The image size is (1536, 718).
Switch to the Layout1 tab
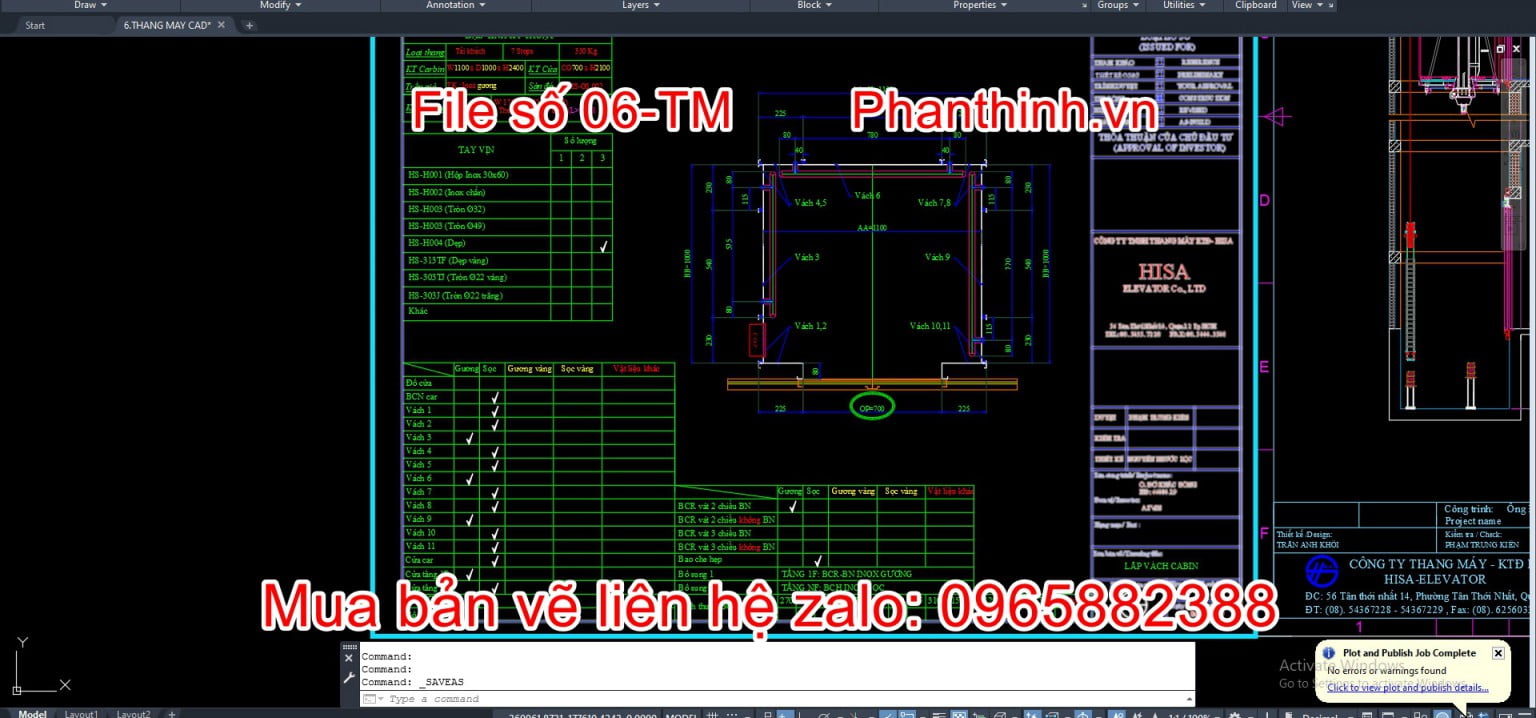[x=81, y=713]
